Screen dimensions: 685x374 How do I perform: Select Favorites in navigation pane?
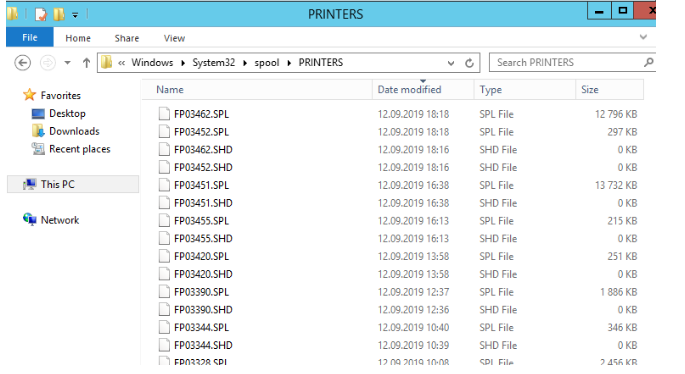61,95
